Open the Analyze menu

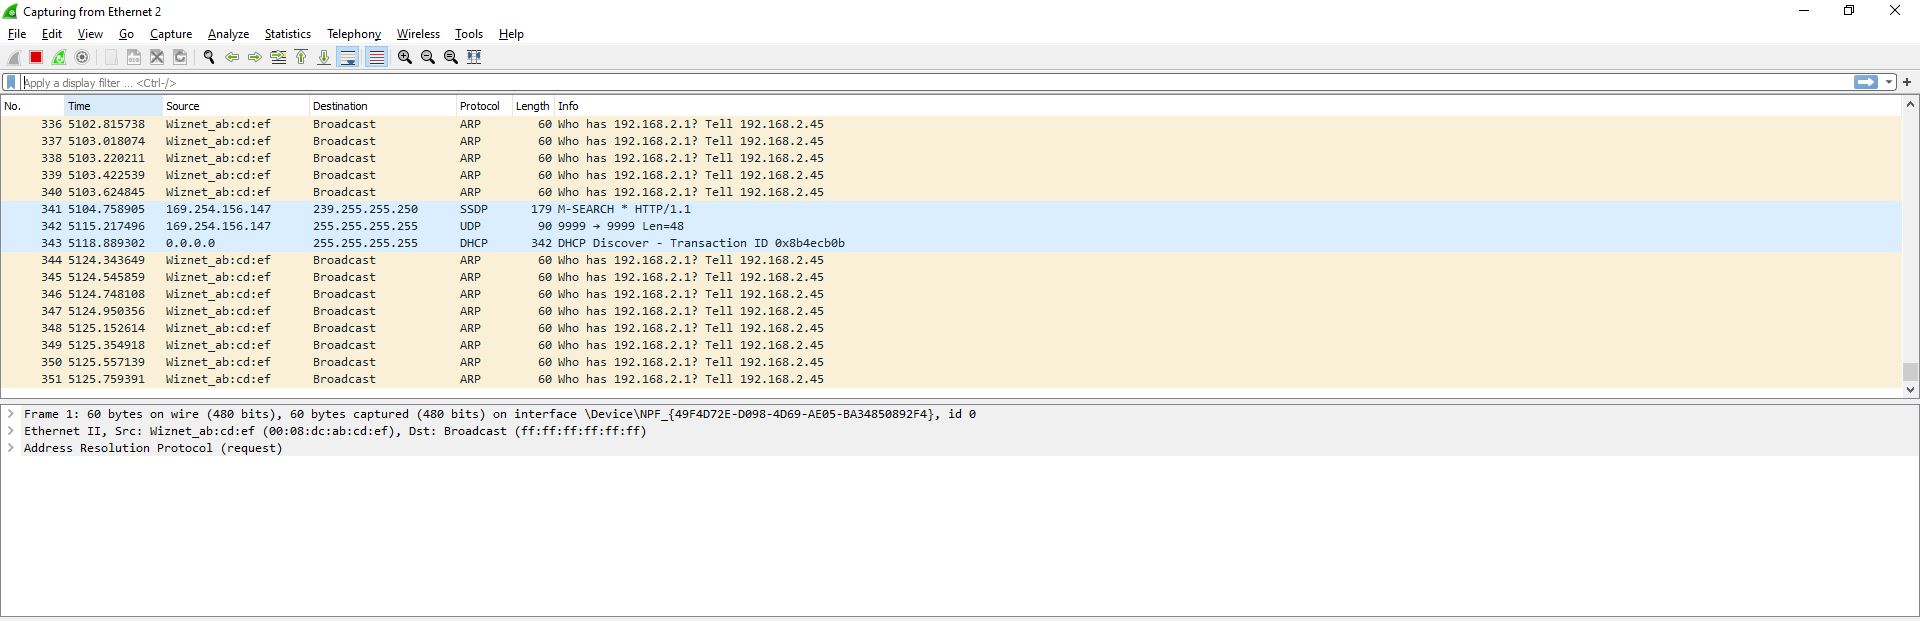(228, 34)
